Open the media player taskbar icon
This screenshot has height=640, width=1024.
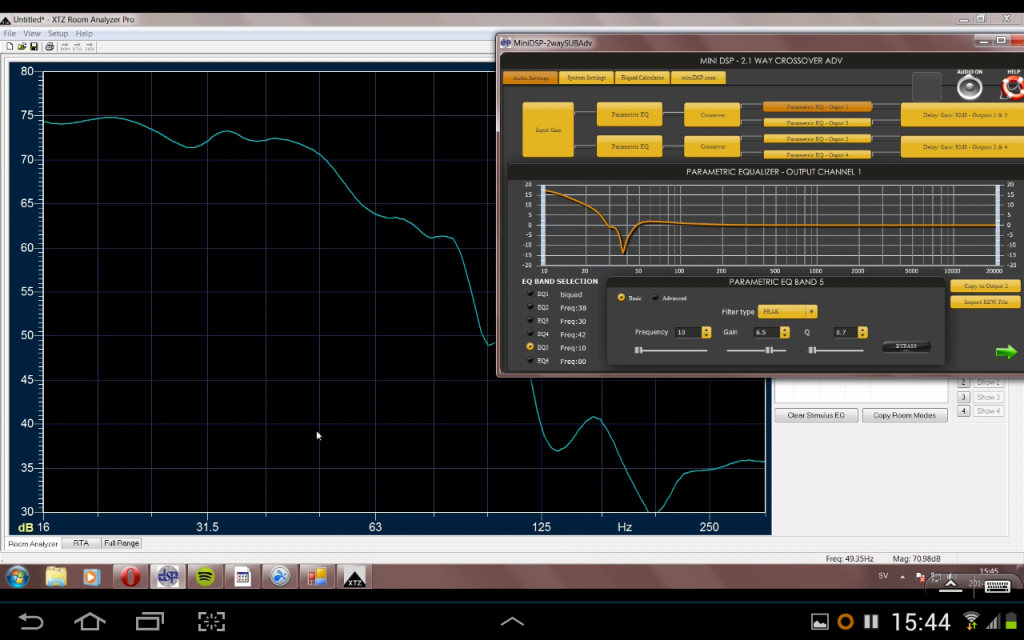click(91, 577)
